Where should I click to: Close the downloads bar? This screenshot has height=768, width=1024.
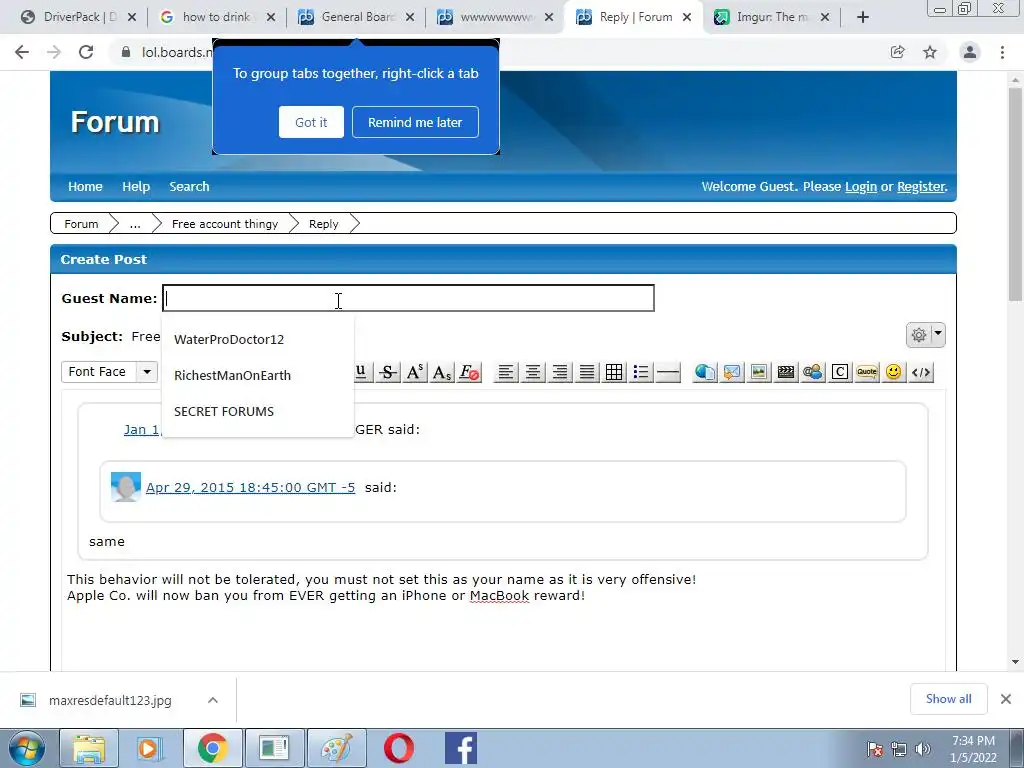tap(1006, 699)
